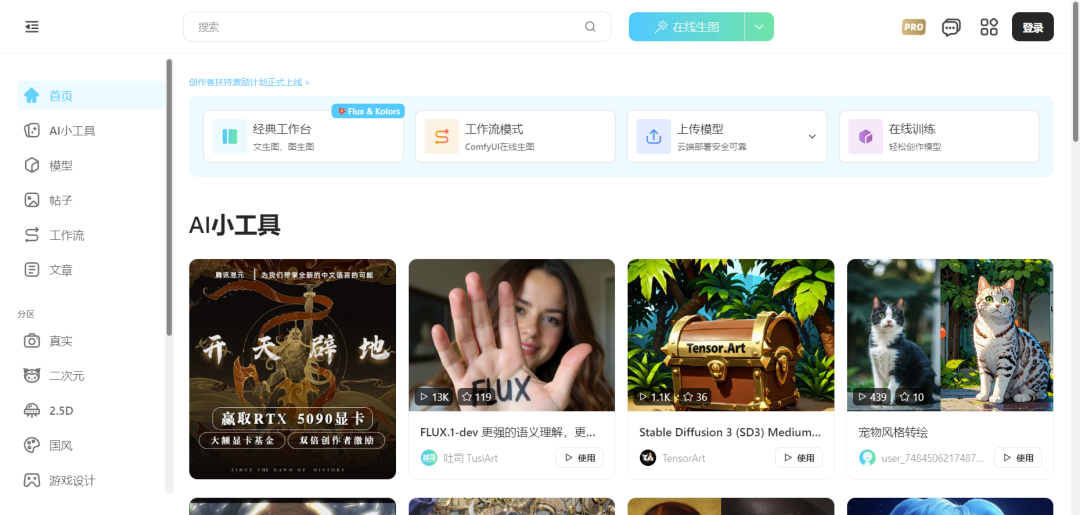Open the cats 宠物风格转绘 thumbnail
The height and width of the screenshot is (515, 1080).
click(x=950, y=335)
